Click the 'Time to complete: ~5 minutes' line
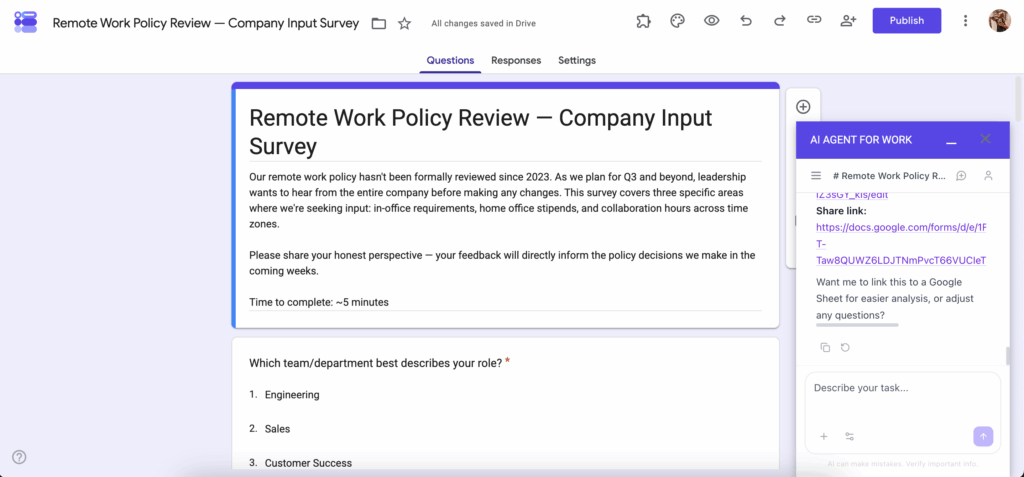Viewport: 1024px width, 477px height. point(319,303)
